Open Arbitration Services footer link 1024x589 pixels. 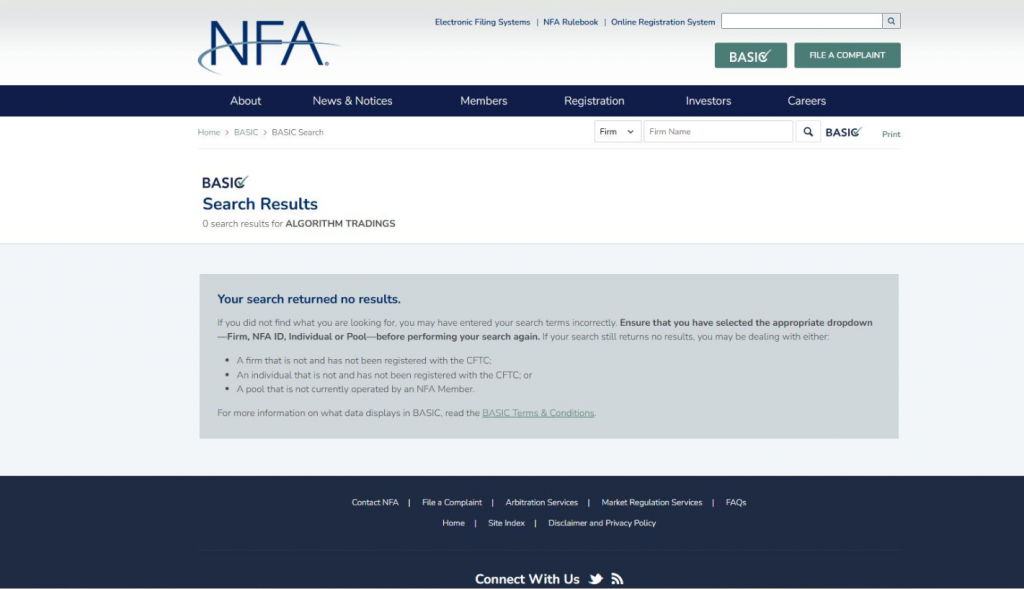pos(541,502)
